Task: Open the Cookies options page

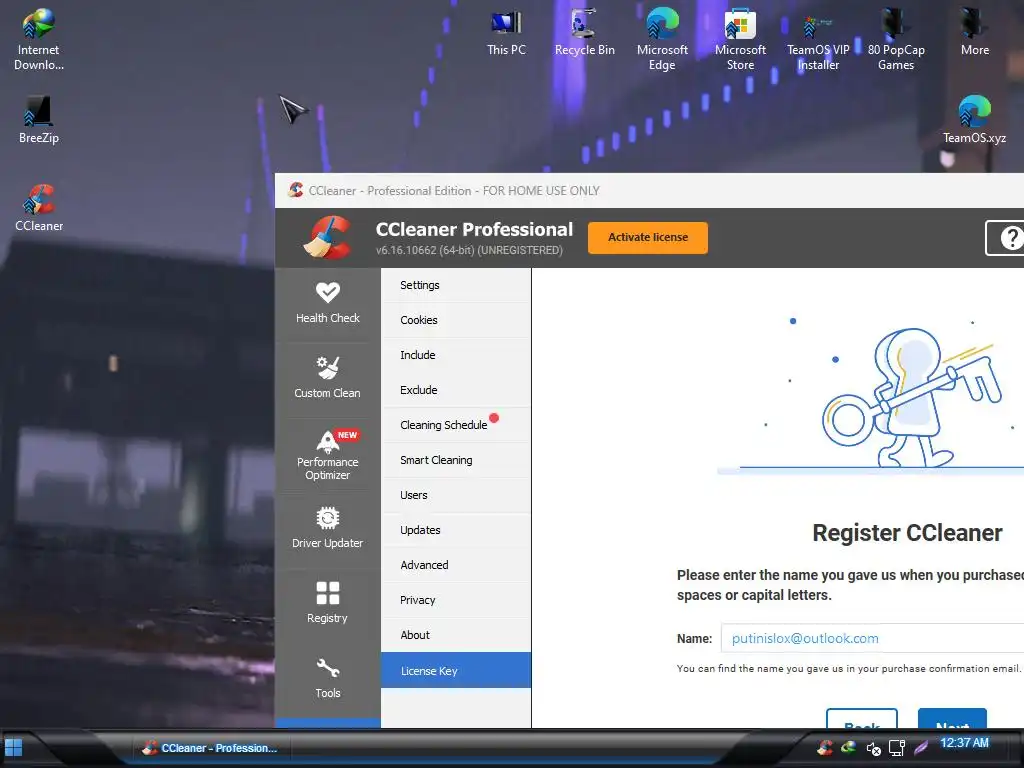Action: click(x=456, y=320)
